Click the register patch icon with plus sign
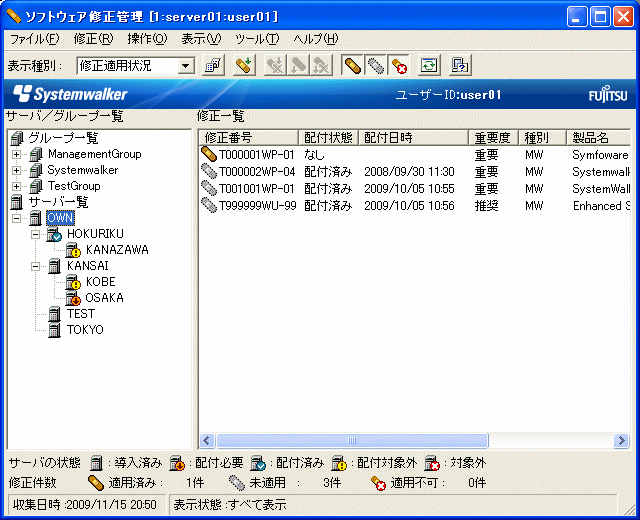The height and width of the screenshot is (520, 640). click(x=243, y=65)
